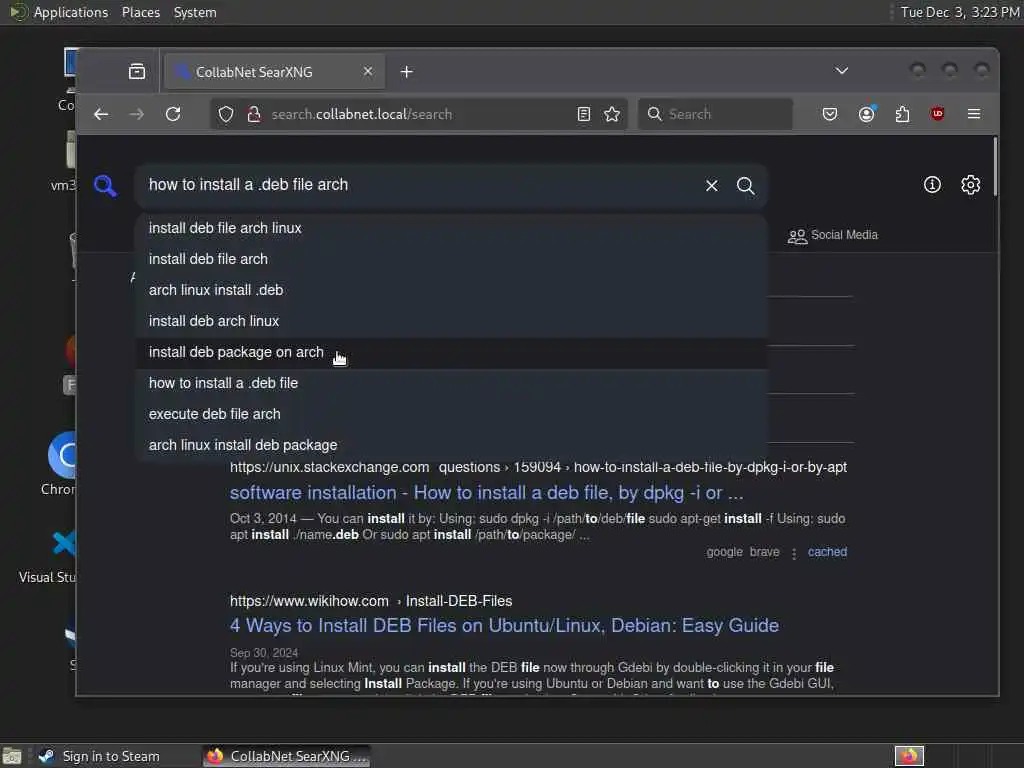Reload the current page

tap(173, 114)
